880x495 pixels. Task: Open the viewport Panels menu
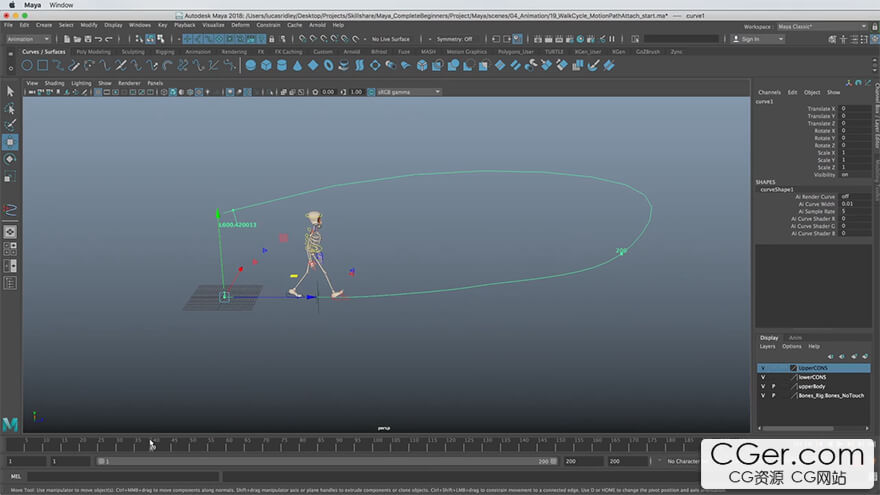155,83
